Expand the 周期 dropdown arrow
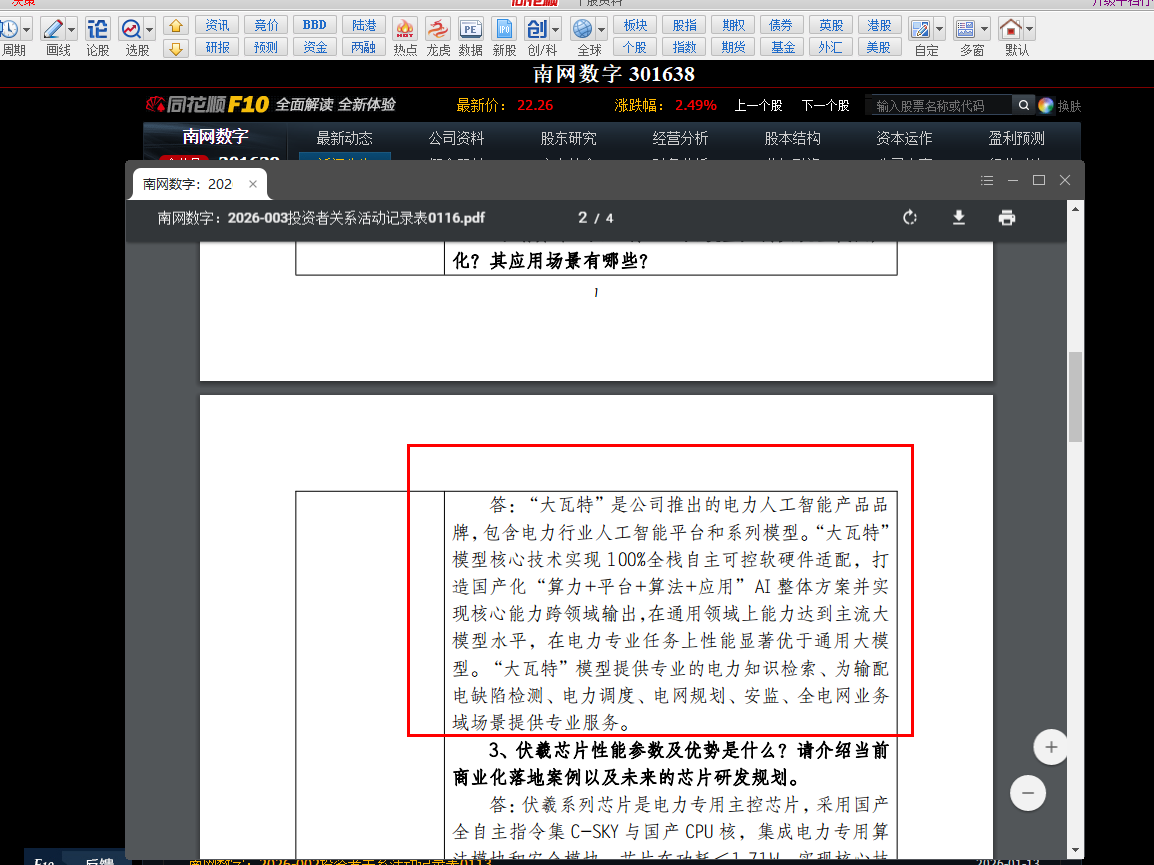The width and height of the screenshot is (1154, 865). pos(26,30)
